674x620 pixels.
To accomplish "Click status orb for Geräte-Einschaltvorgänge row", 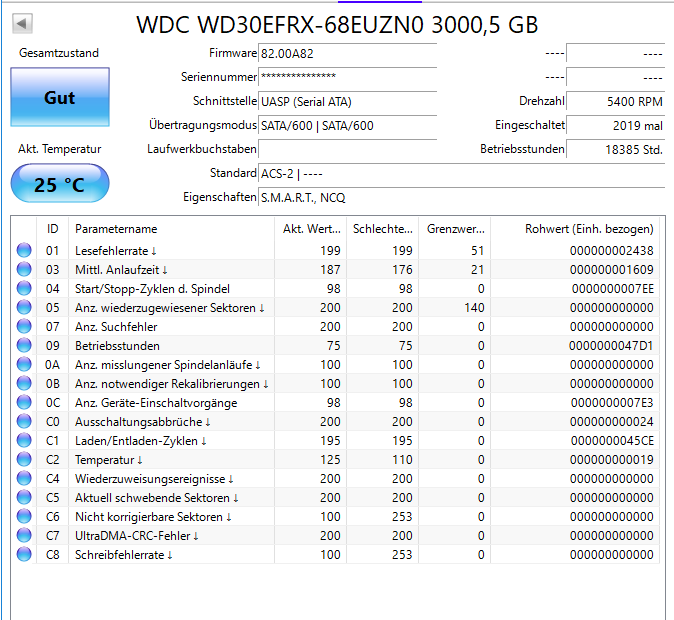I will (24, 402).
